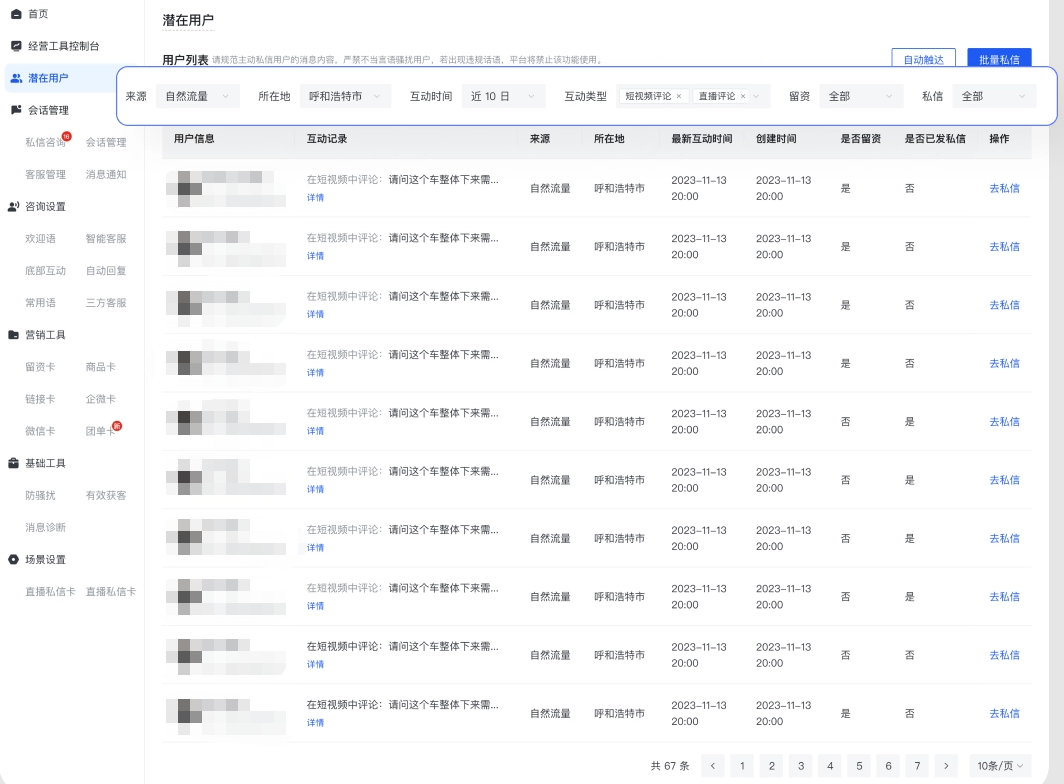Click the red badge on 团单卡

117,426
